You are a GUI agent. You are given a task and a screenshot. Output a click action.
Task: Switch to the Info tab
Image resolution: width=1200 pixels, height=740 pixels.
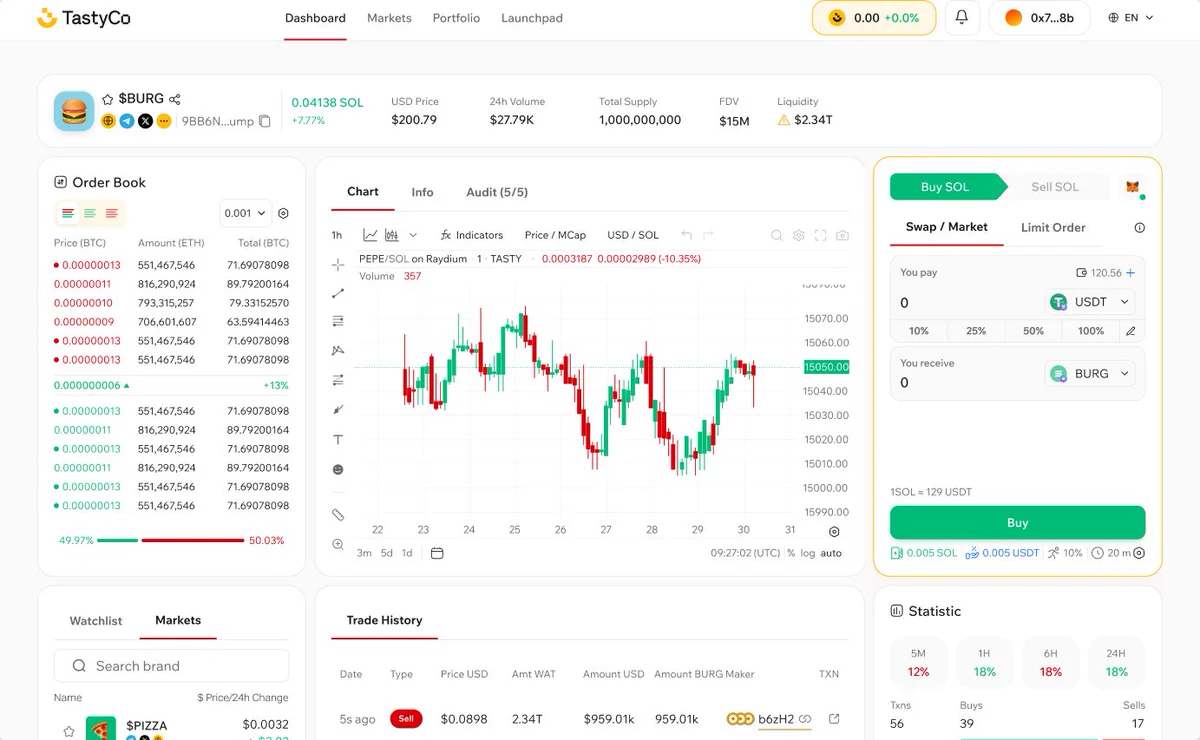click(422, 192)
